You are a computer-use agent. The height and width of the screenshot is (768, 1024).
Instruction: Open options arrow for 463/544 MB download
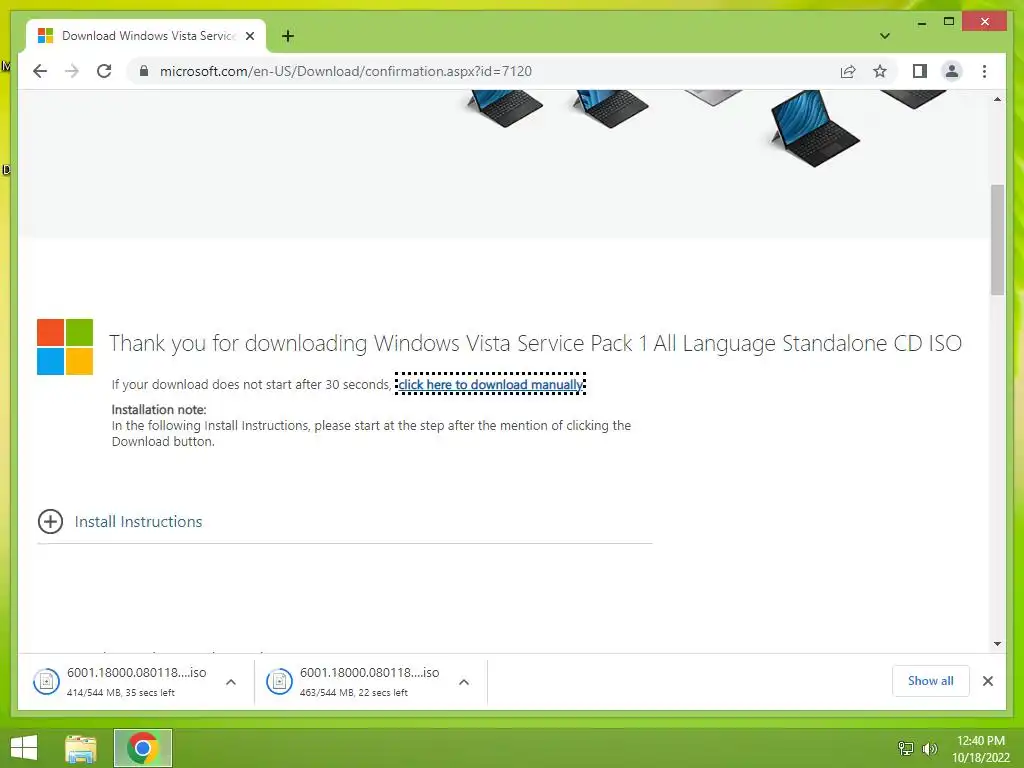(x=464, y=682)
